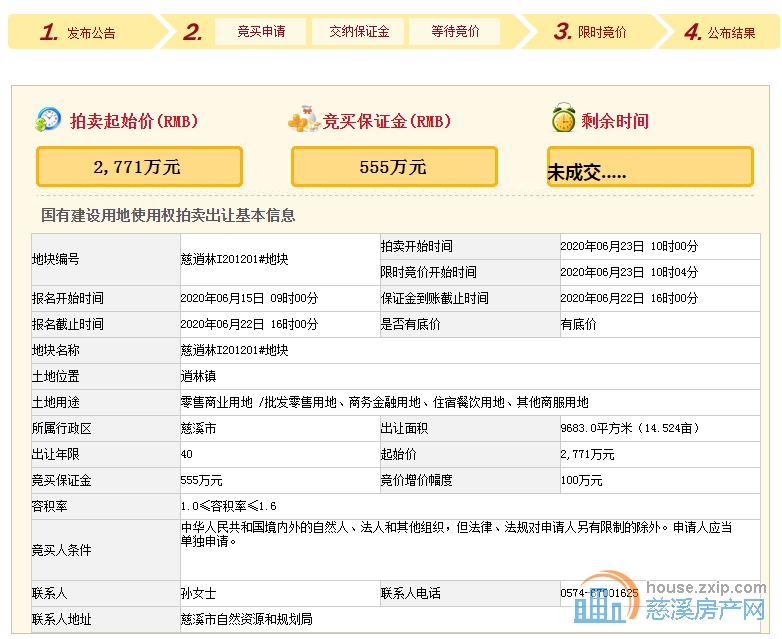The height and width of the screenshot is (639, 782).
Task: Click the contact phone number 0574 cell
Action: point(598,594)
